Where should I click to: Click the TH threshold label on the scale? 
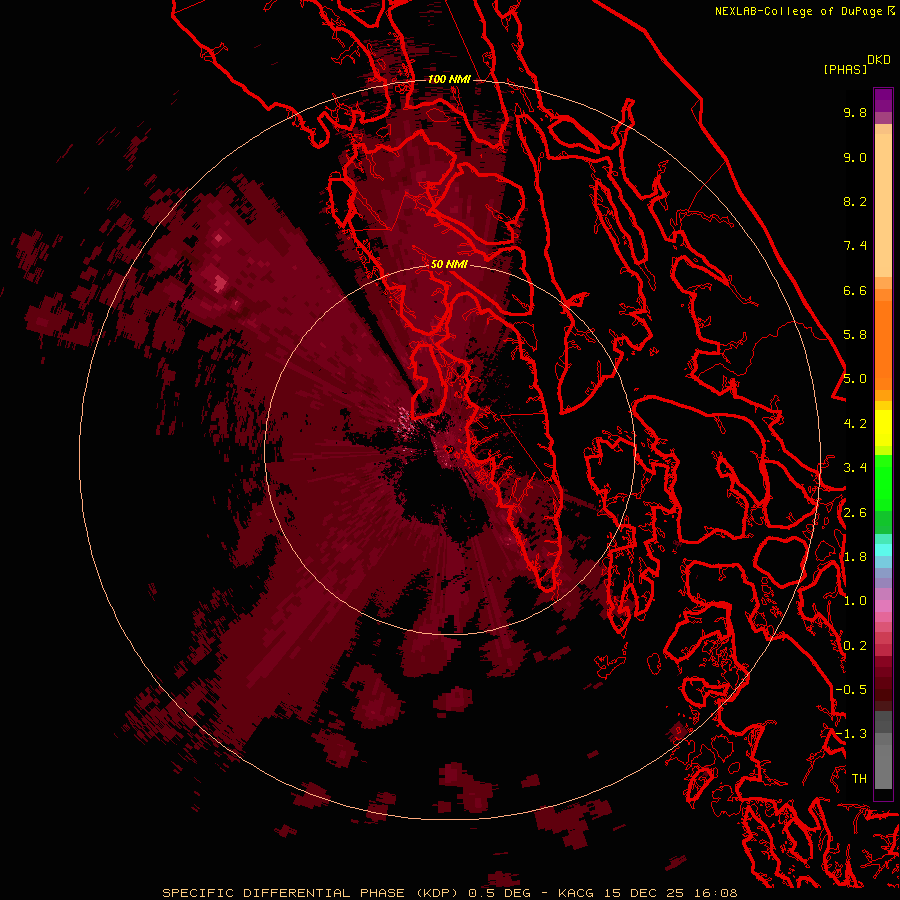(x=859, y=779)
